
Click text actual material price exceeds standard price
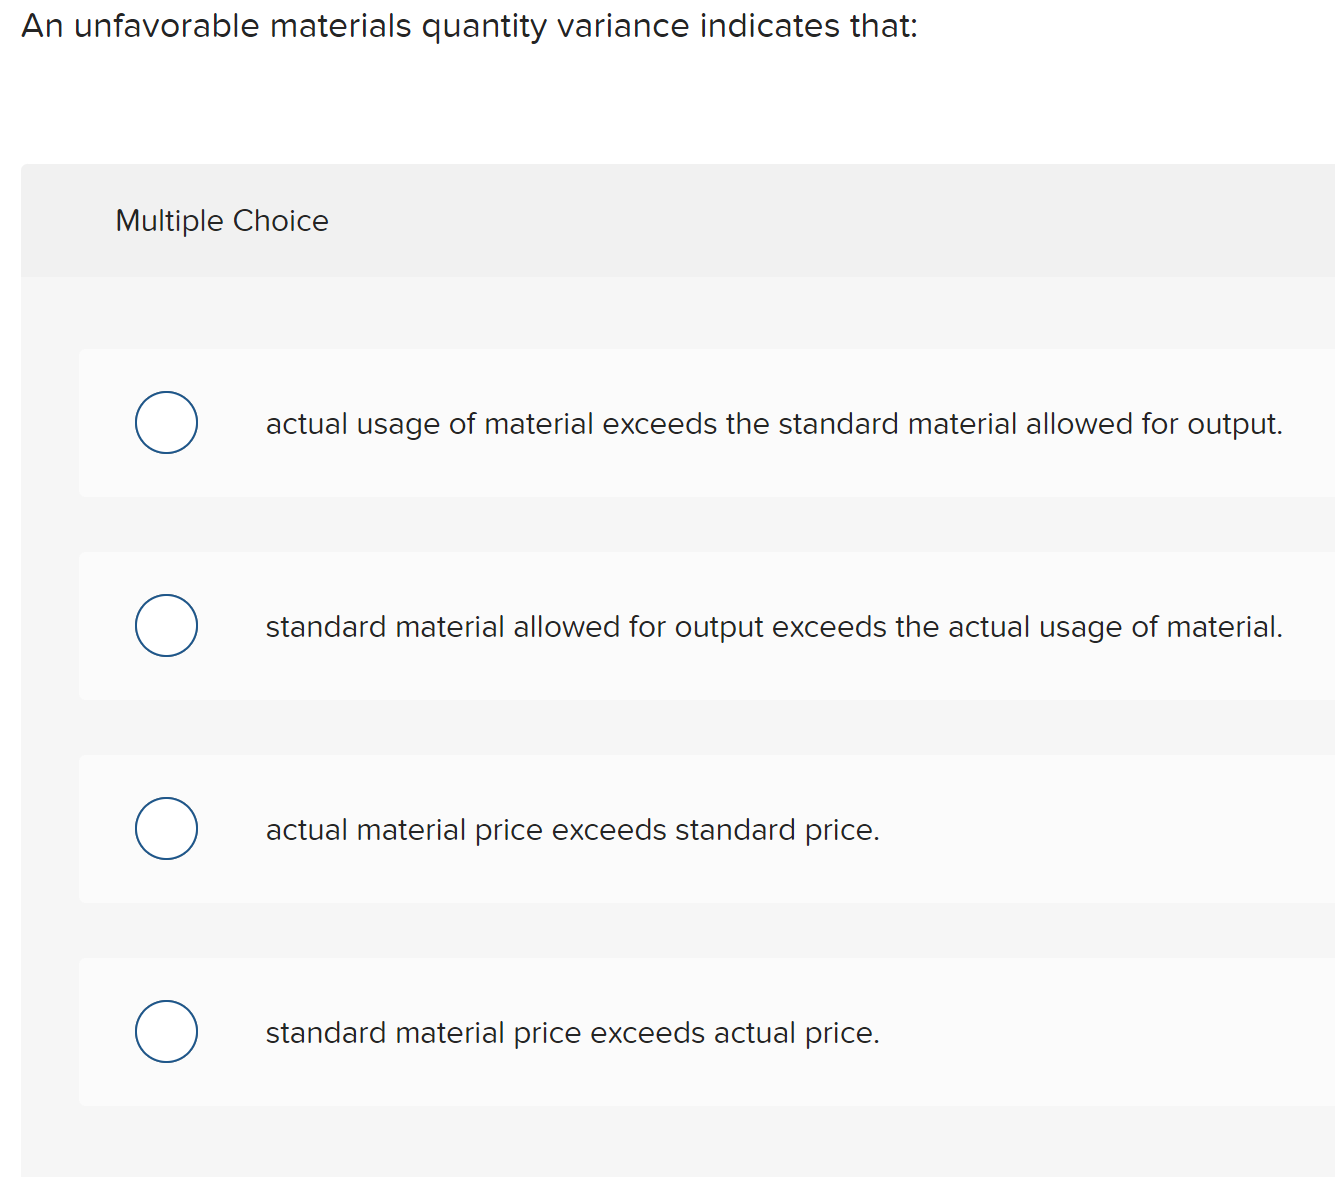(572, 829)
